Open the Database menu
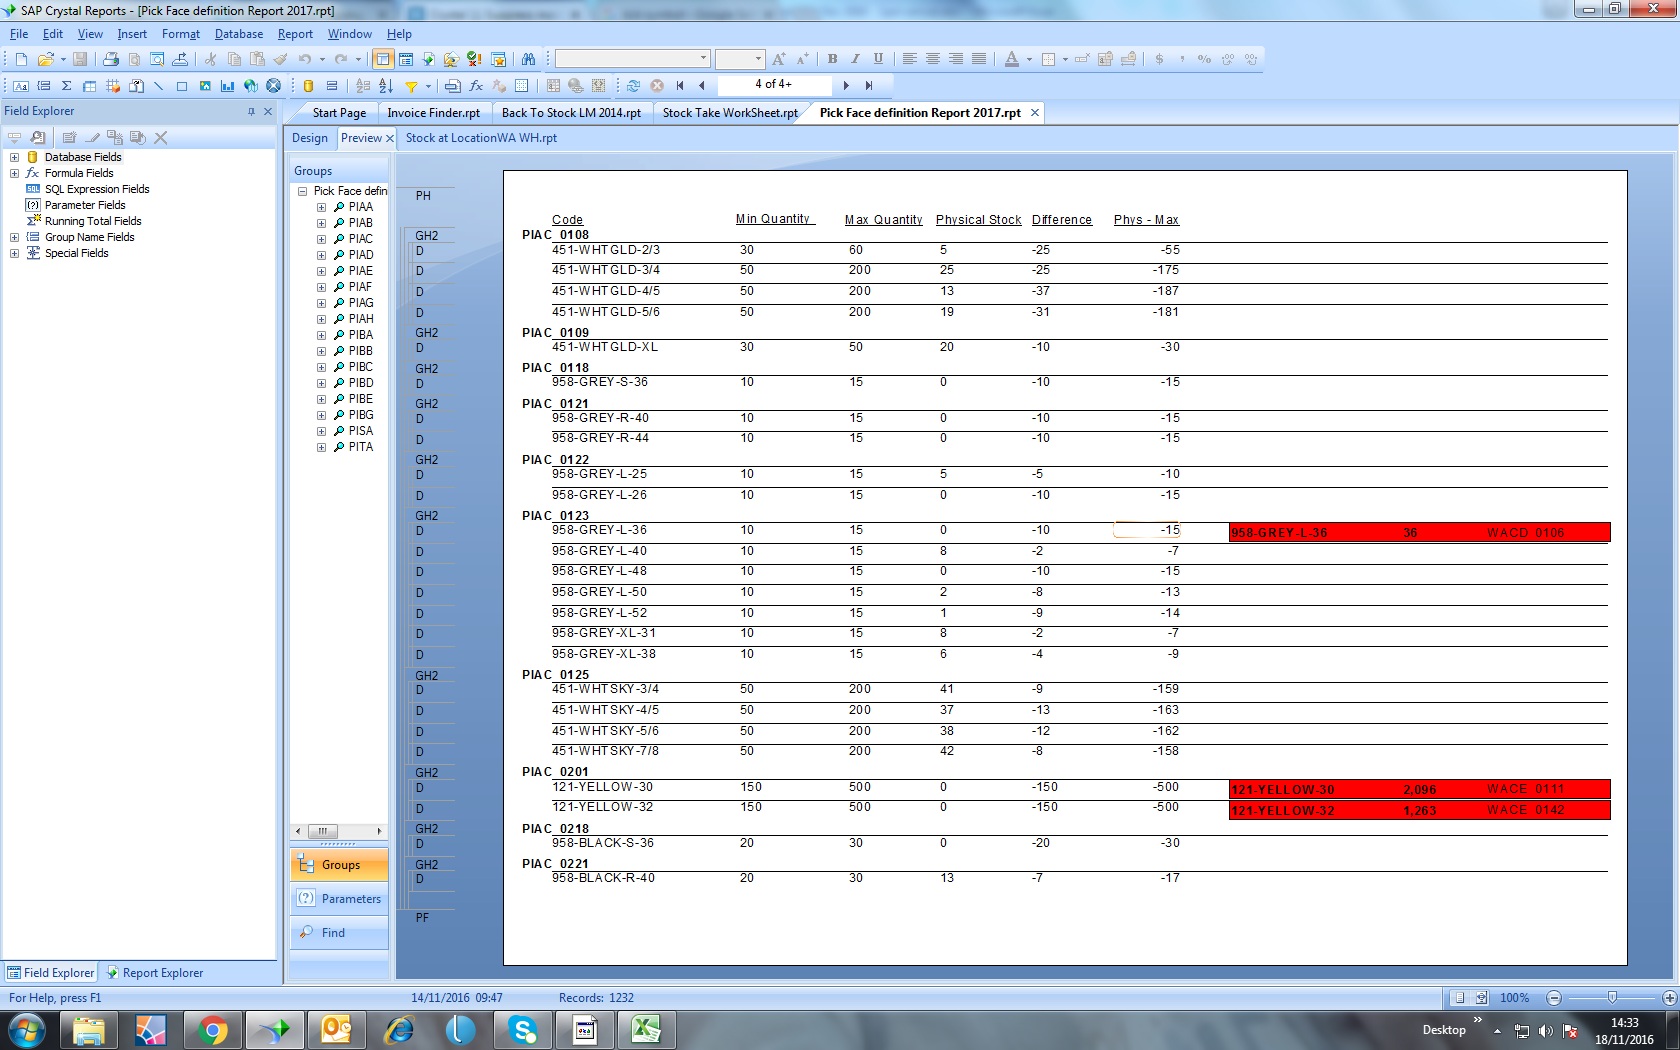Screen dimensions: 1680x1050 238,34
